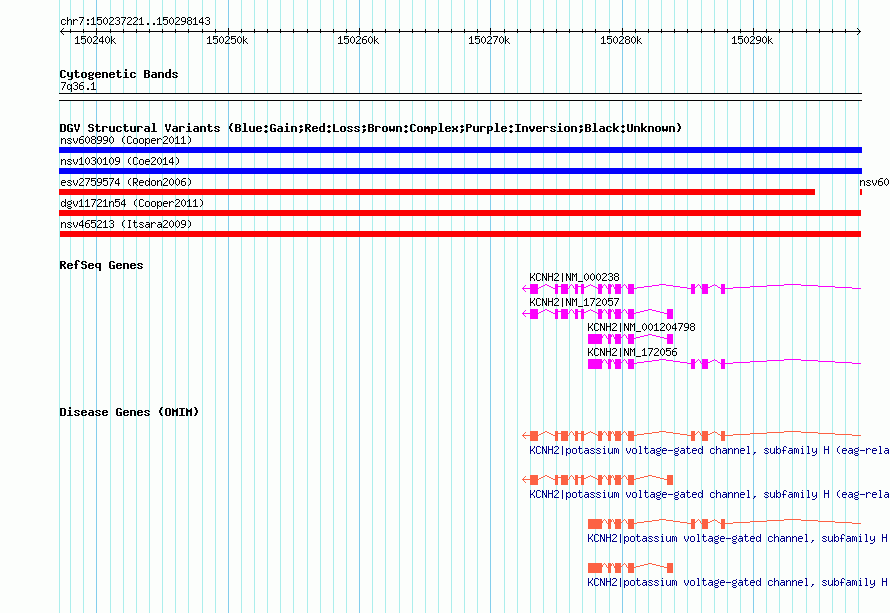Click the KCNH2 NM_172057 magenta gene glyph
Viewport: 890px width, 613px height.
coord(598,314)
